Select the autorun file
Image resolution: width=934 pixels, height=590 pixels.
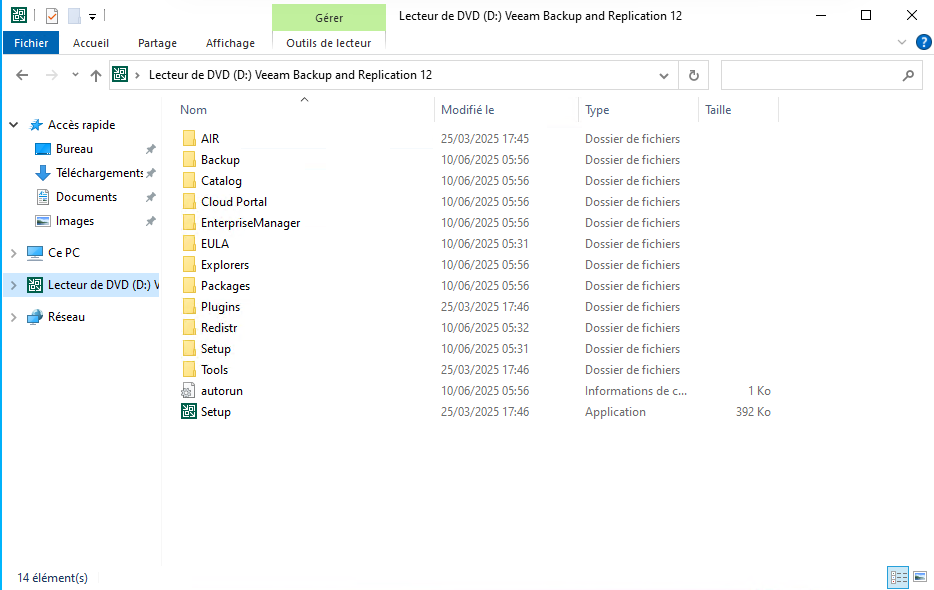(x=214, y=390)
